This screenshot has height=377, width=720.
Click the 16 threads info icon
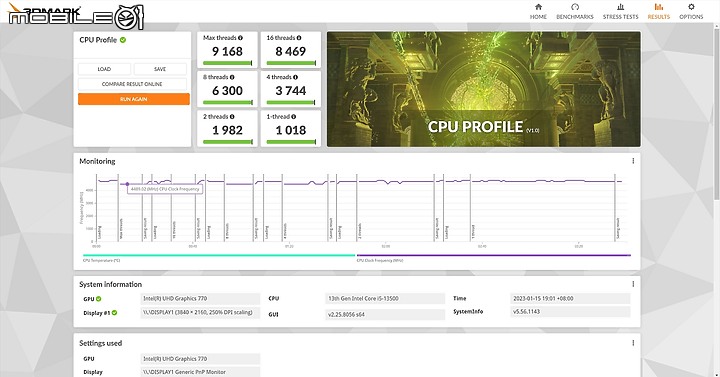click(x=299, y=38)
